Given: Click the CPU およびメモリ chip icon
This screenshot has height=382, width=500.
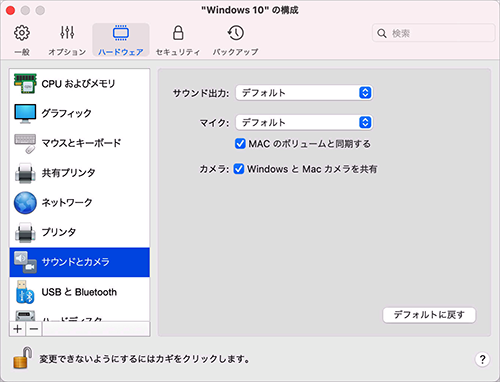Looking at the screenshot, I should [x=25, y=83].
